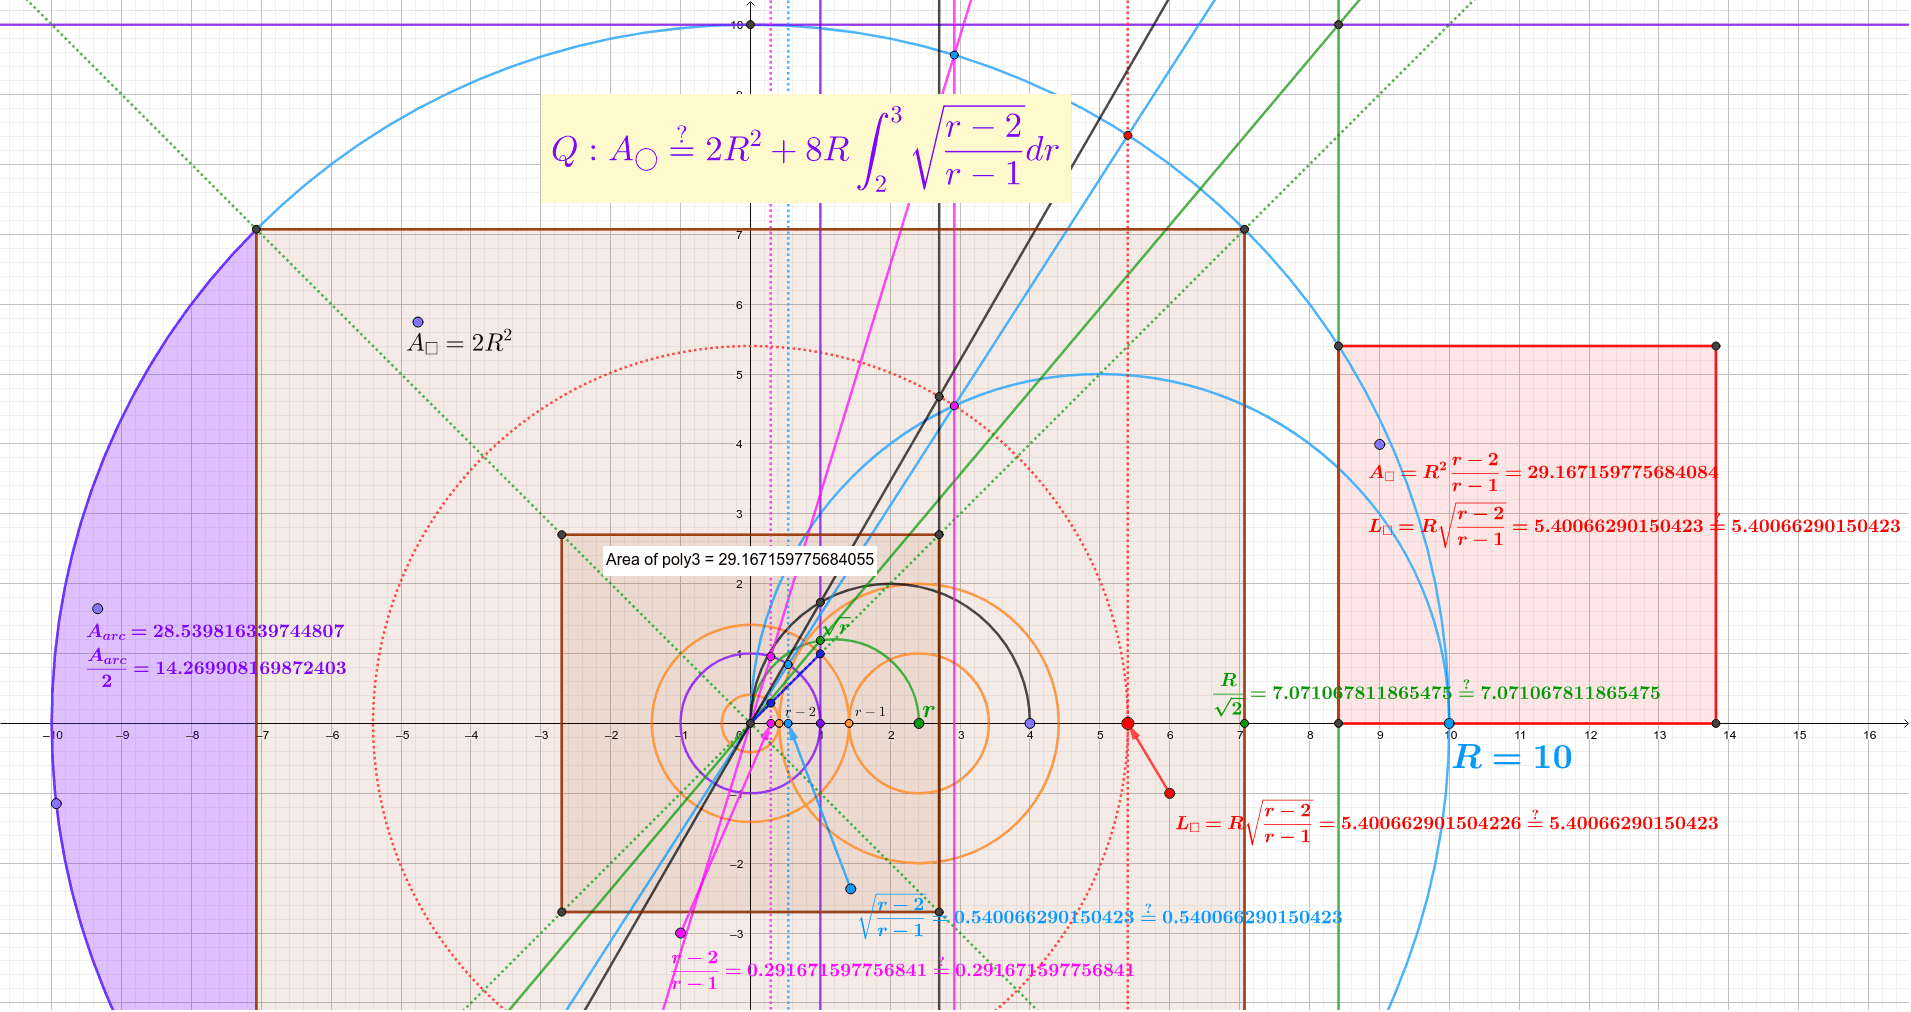Select the 'A□ = 2R²' label

coord(460,343)
